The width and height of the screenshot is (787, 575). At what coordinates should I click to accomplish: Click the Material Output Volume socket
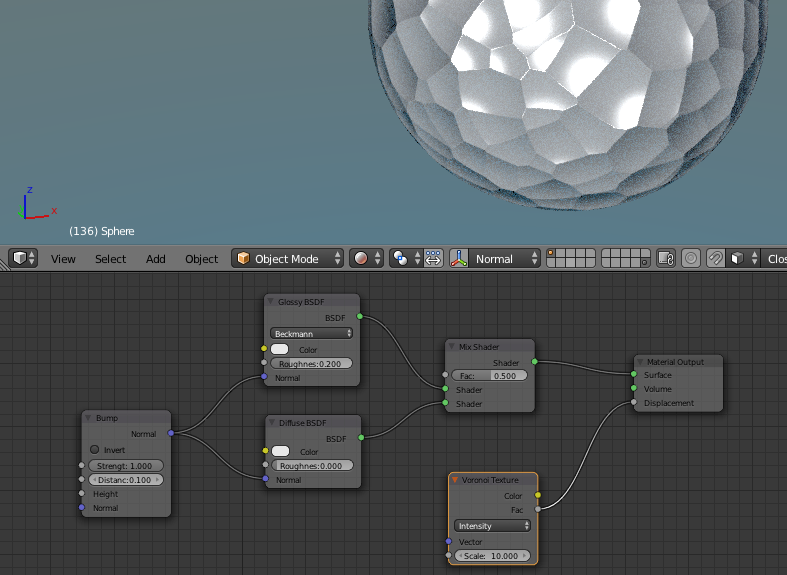click(634, 388)
